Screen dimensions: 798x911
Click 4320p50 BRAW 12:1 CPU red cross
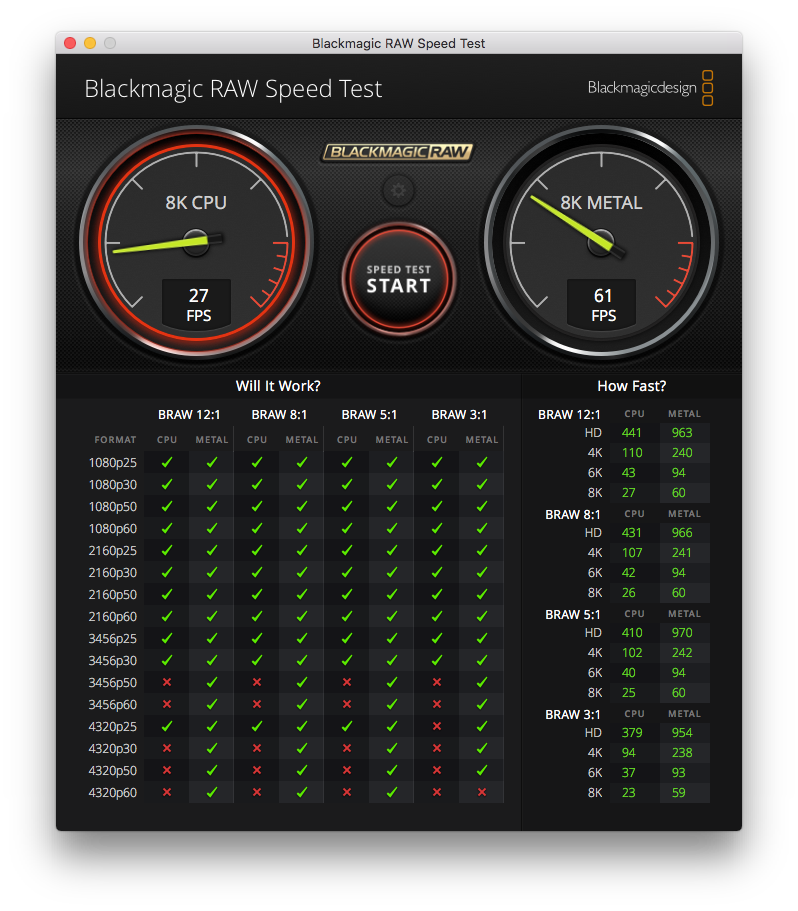pyautogui.click(x=167, y=770)
